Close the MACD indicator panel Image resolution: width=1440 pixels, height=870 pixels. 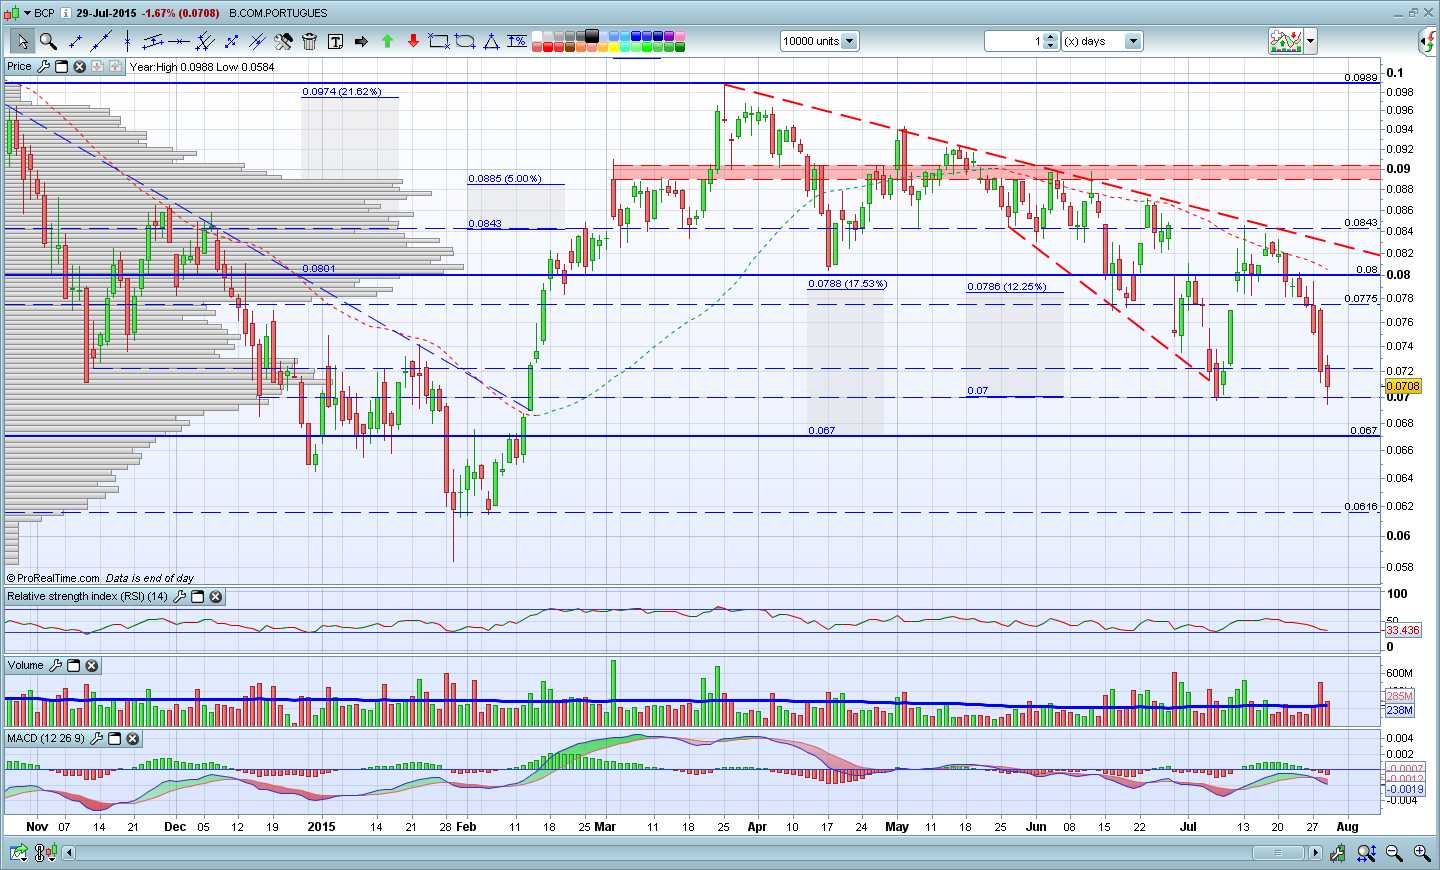132,739
